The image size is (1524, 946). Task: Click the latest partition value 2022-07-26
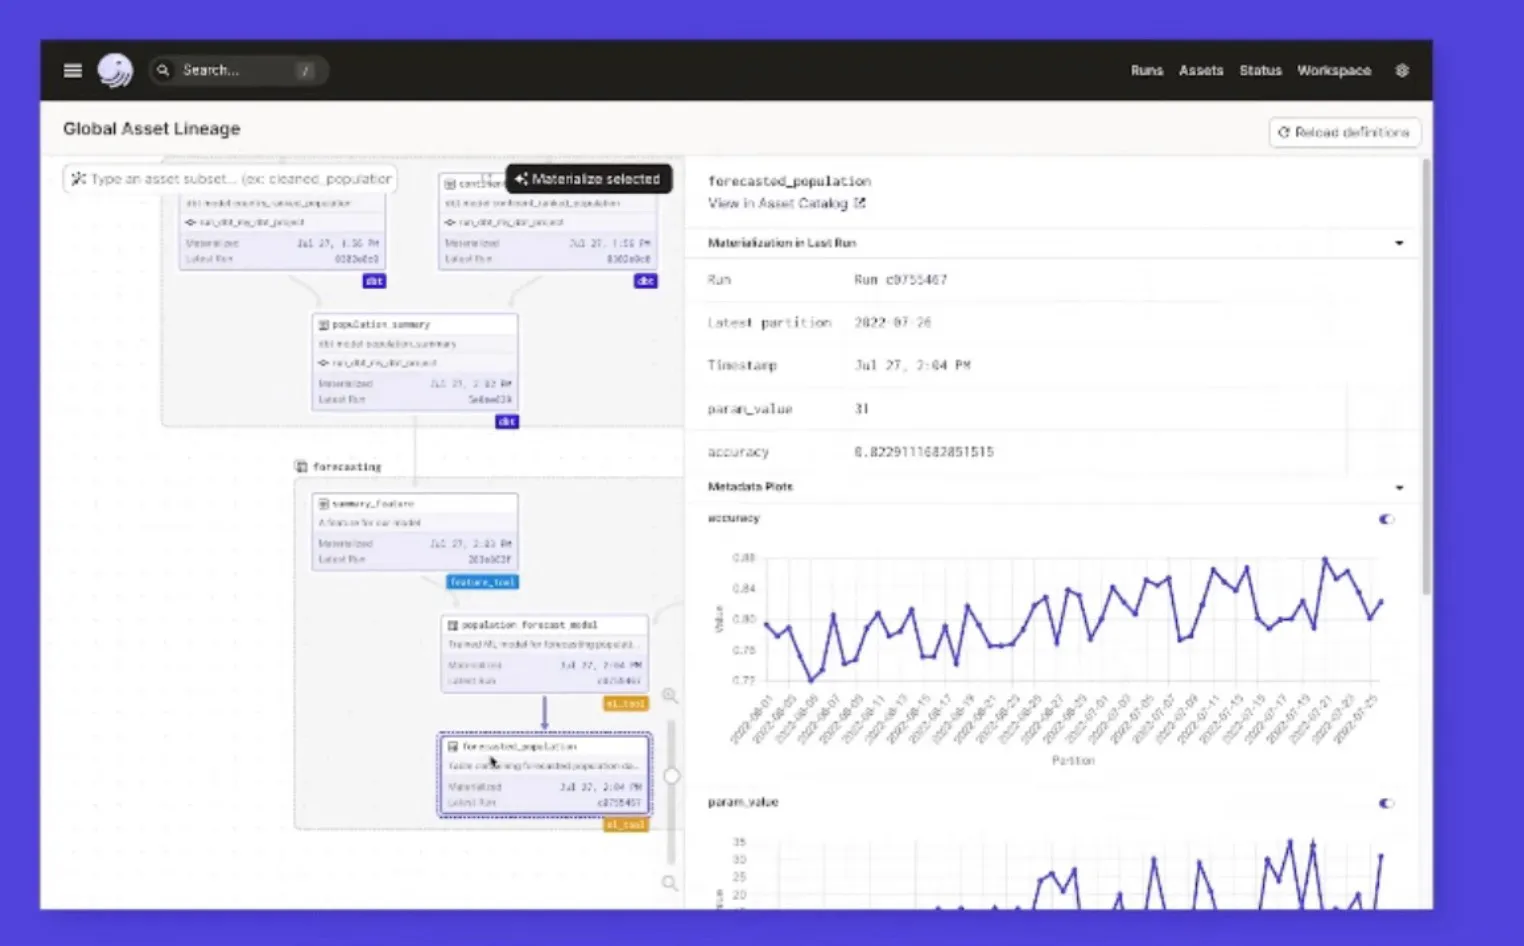pyautogui.click(x=892, y=323)
